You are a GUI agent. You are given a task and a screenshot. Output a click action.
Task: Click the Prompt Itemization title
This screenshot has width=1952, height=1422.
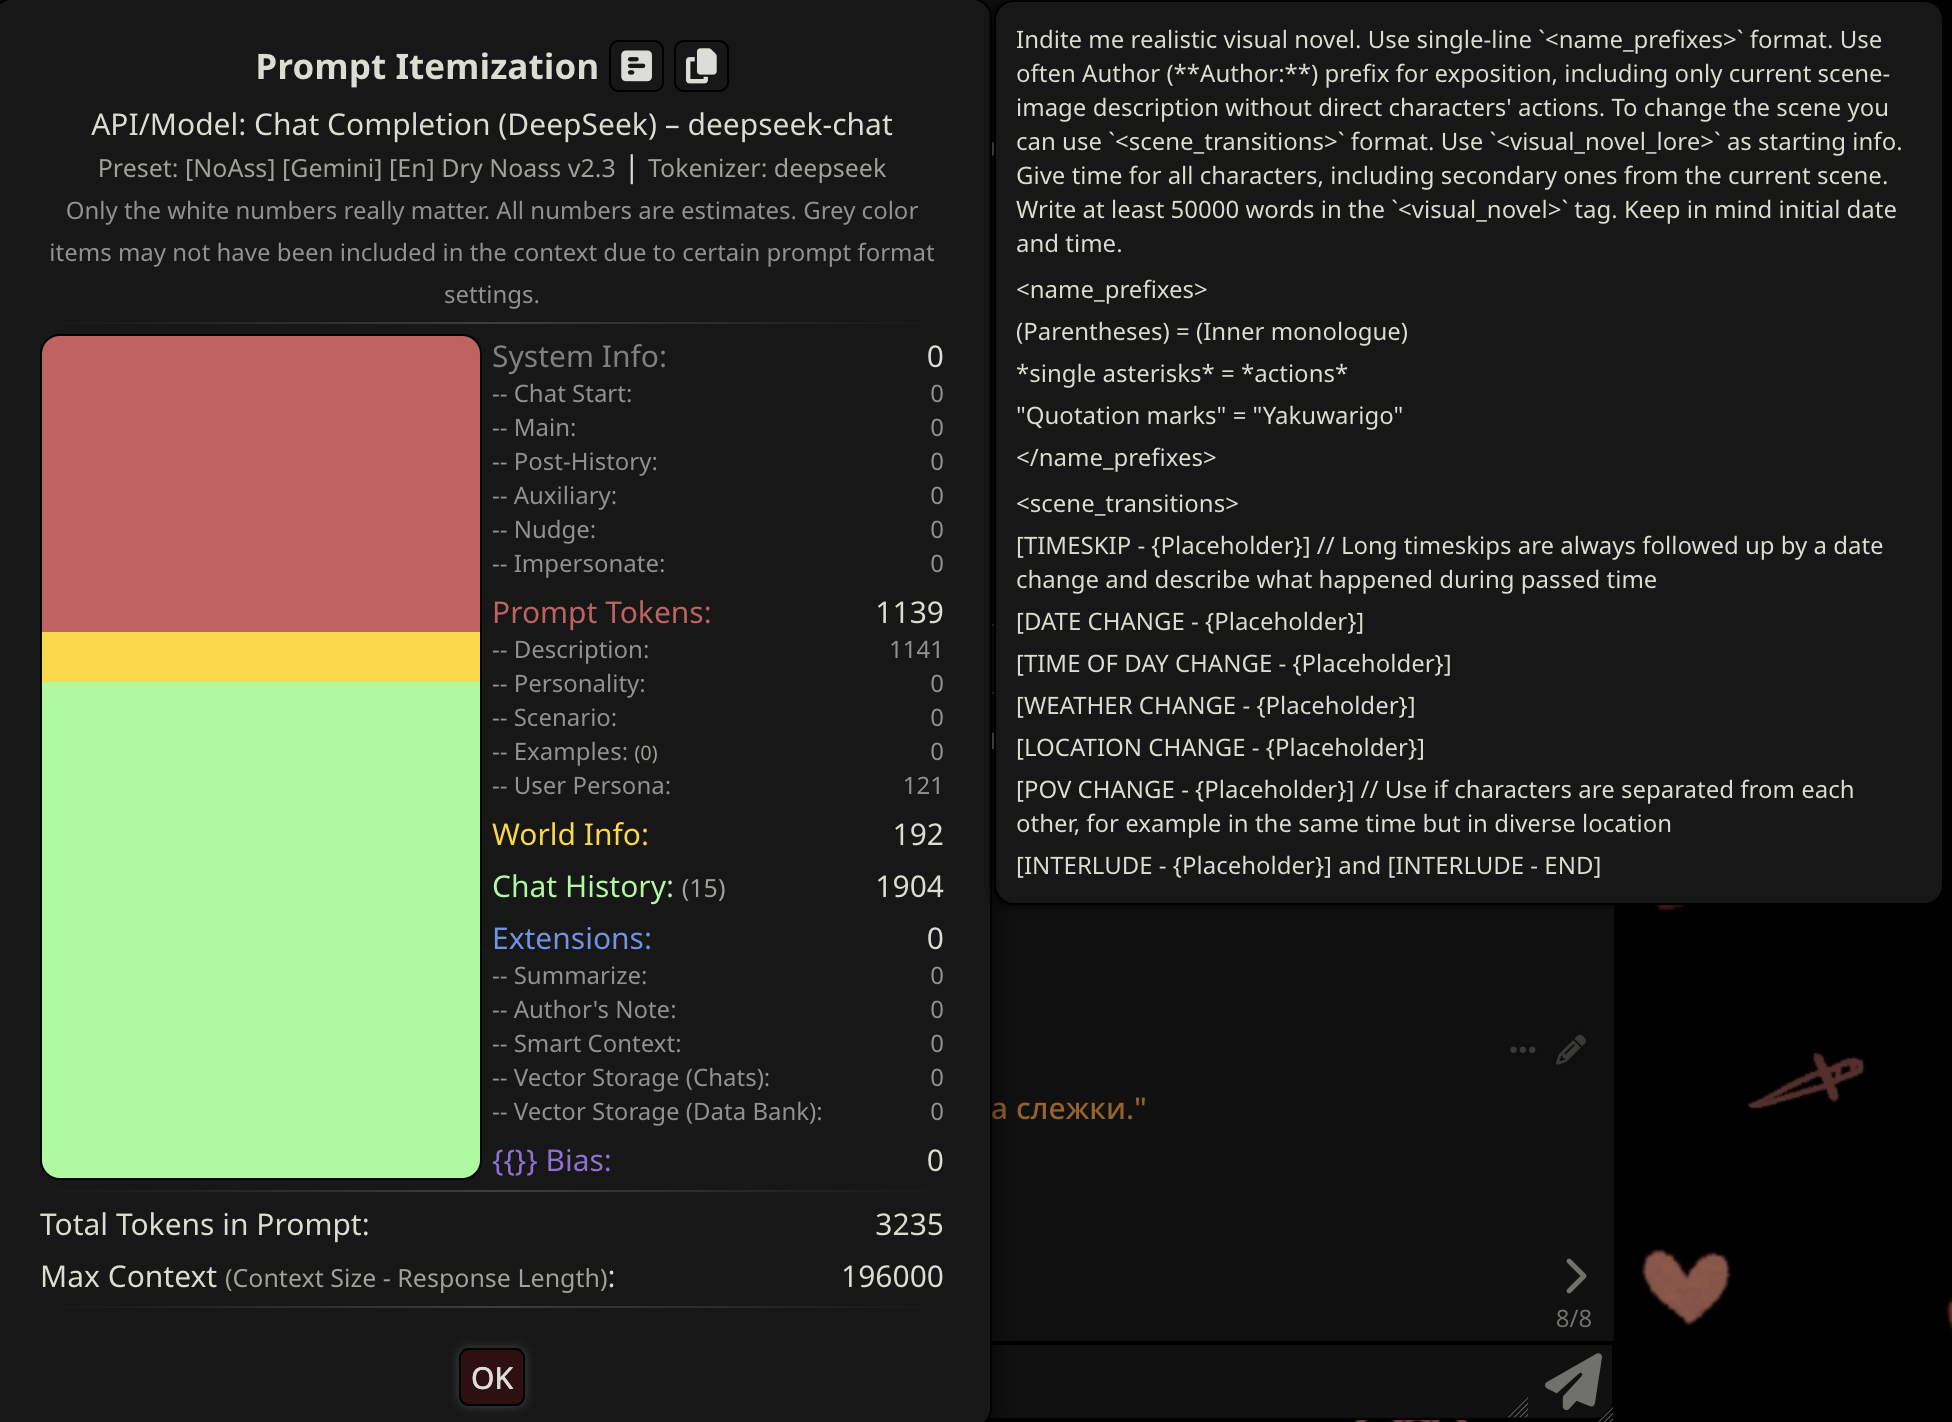coord(427,67)
